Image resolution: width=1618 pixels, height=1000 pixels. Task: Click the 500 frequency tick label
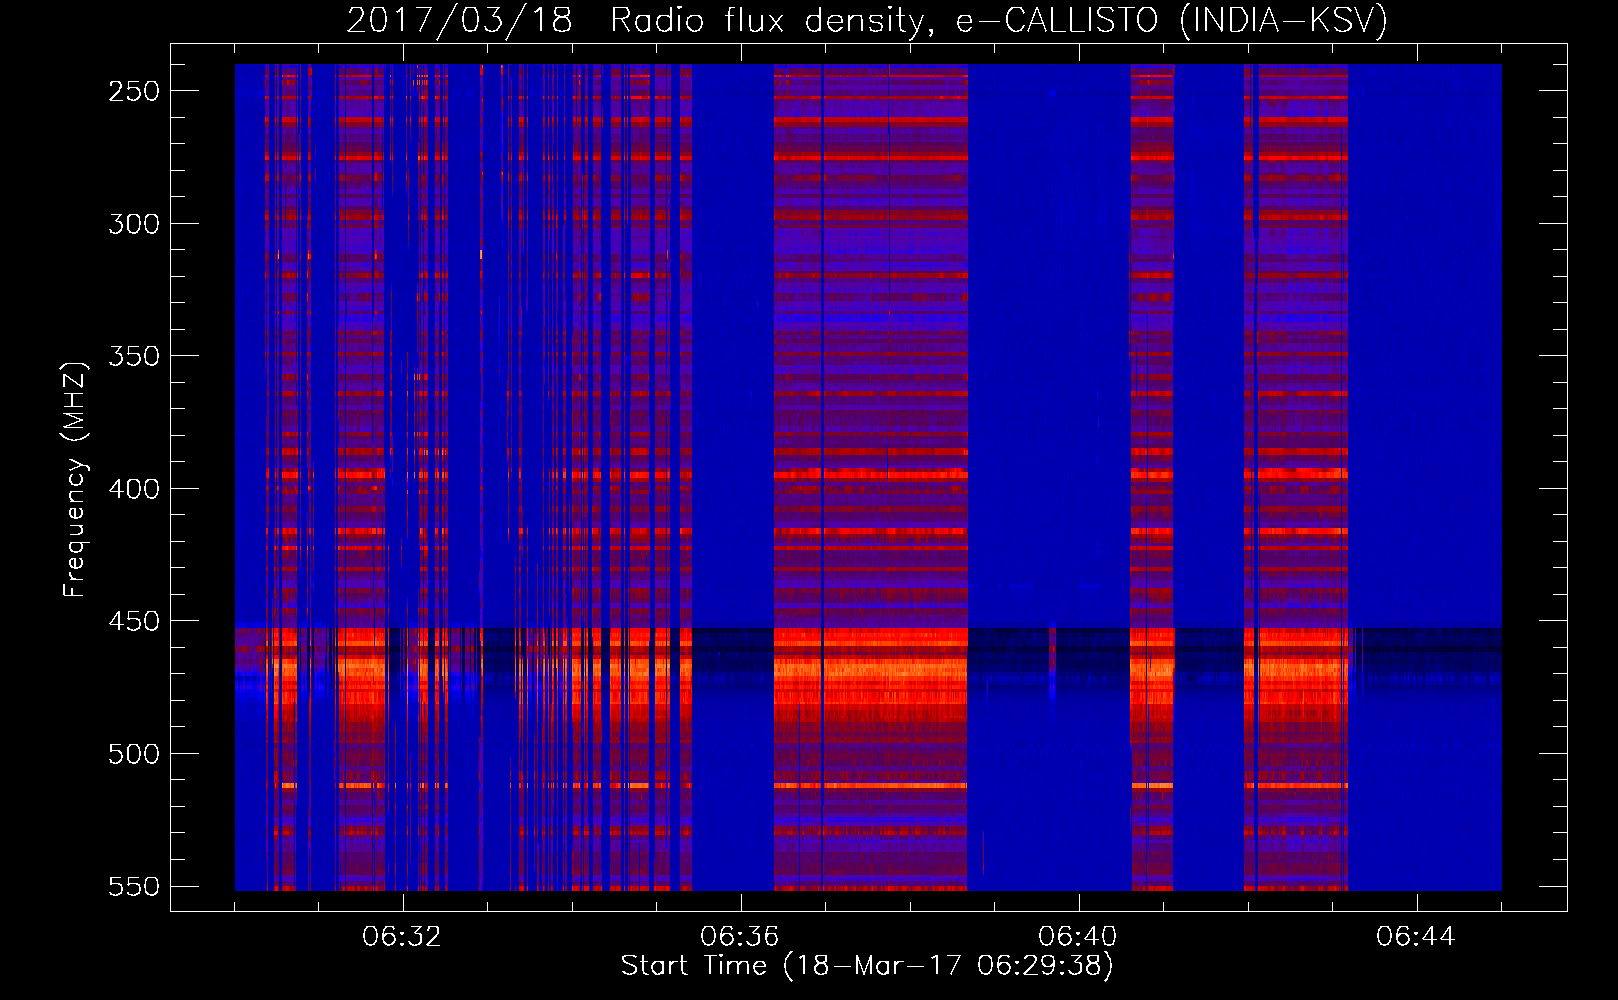pyautogui.click(x=134, y=754)
